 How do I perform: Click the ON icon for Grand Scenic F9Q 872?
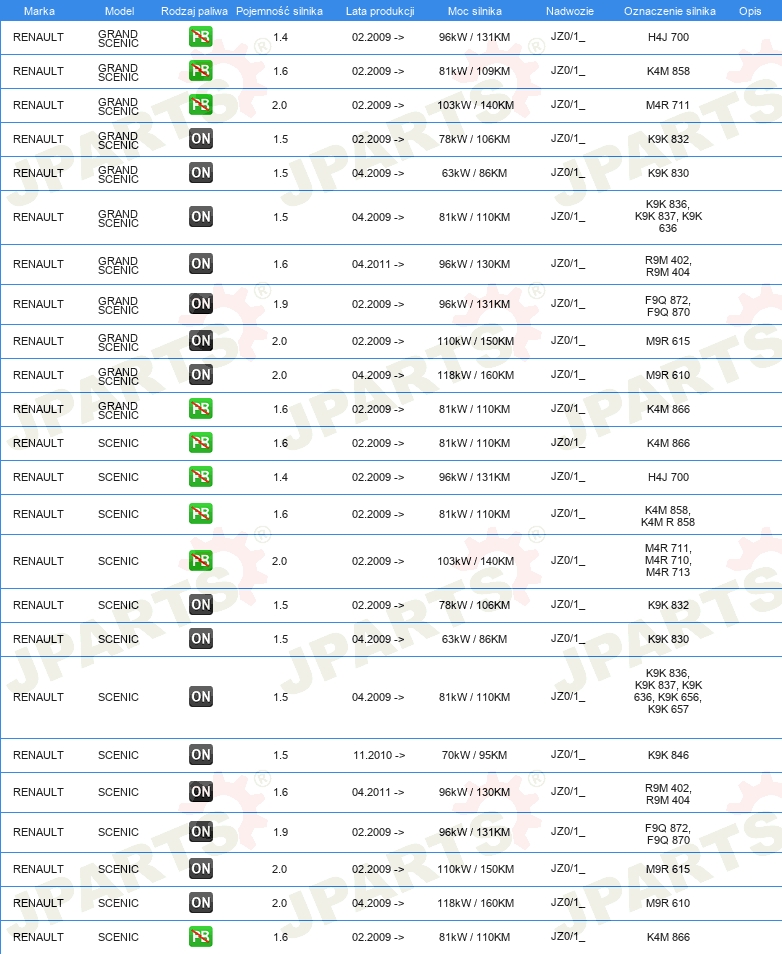point(201,304)
